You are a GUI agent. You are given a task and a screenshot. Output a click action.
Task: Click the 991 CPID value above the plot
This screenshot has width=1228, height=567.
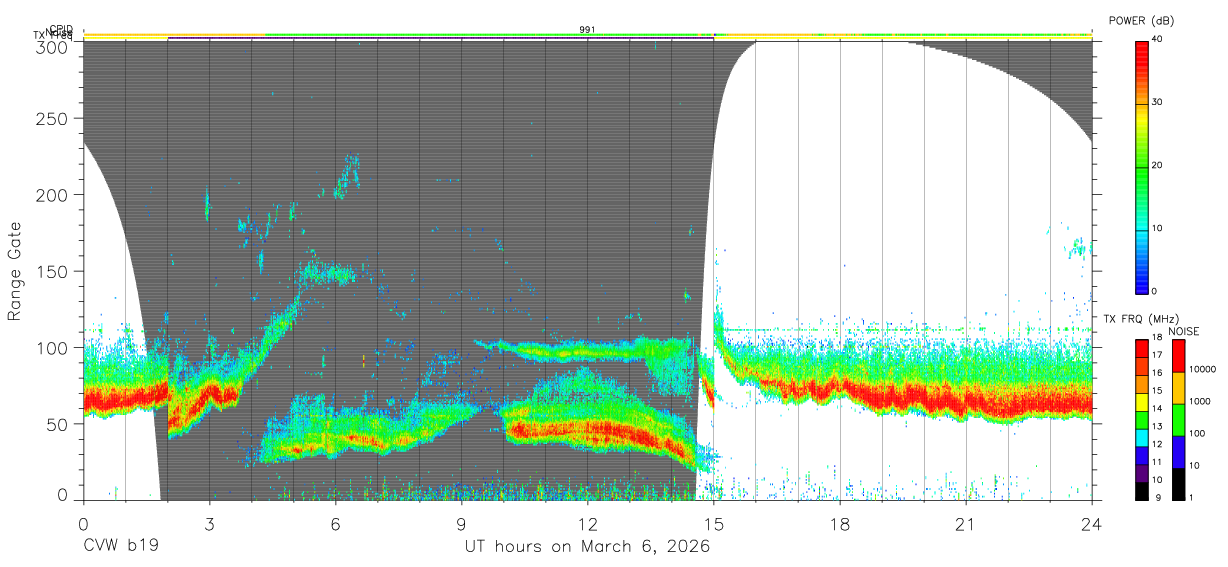(588, 30)
